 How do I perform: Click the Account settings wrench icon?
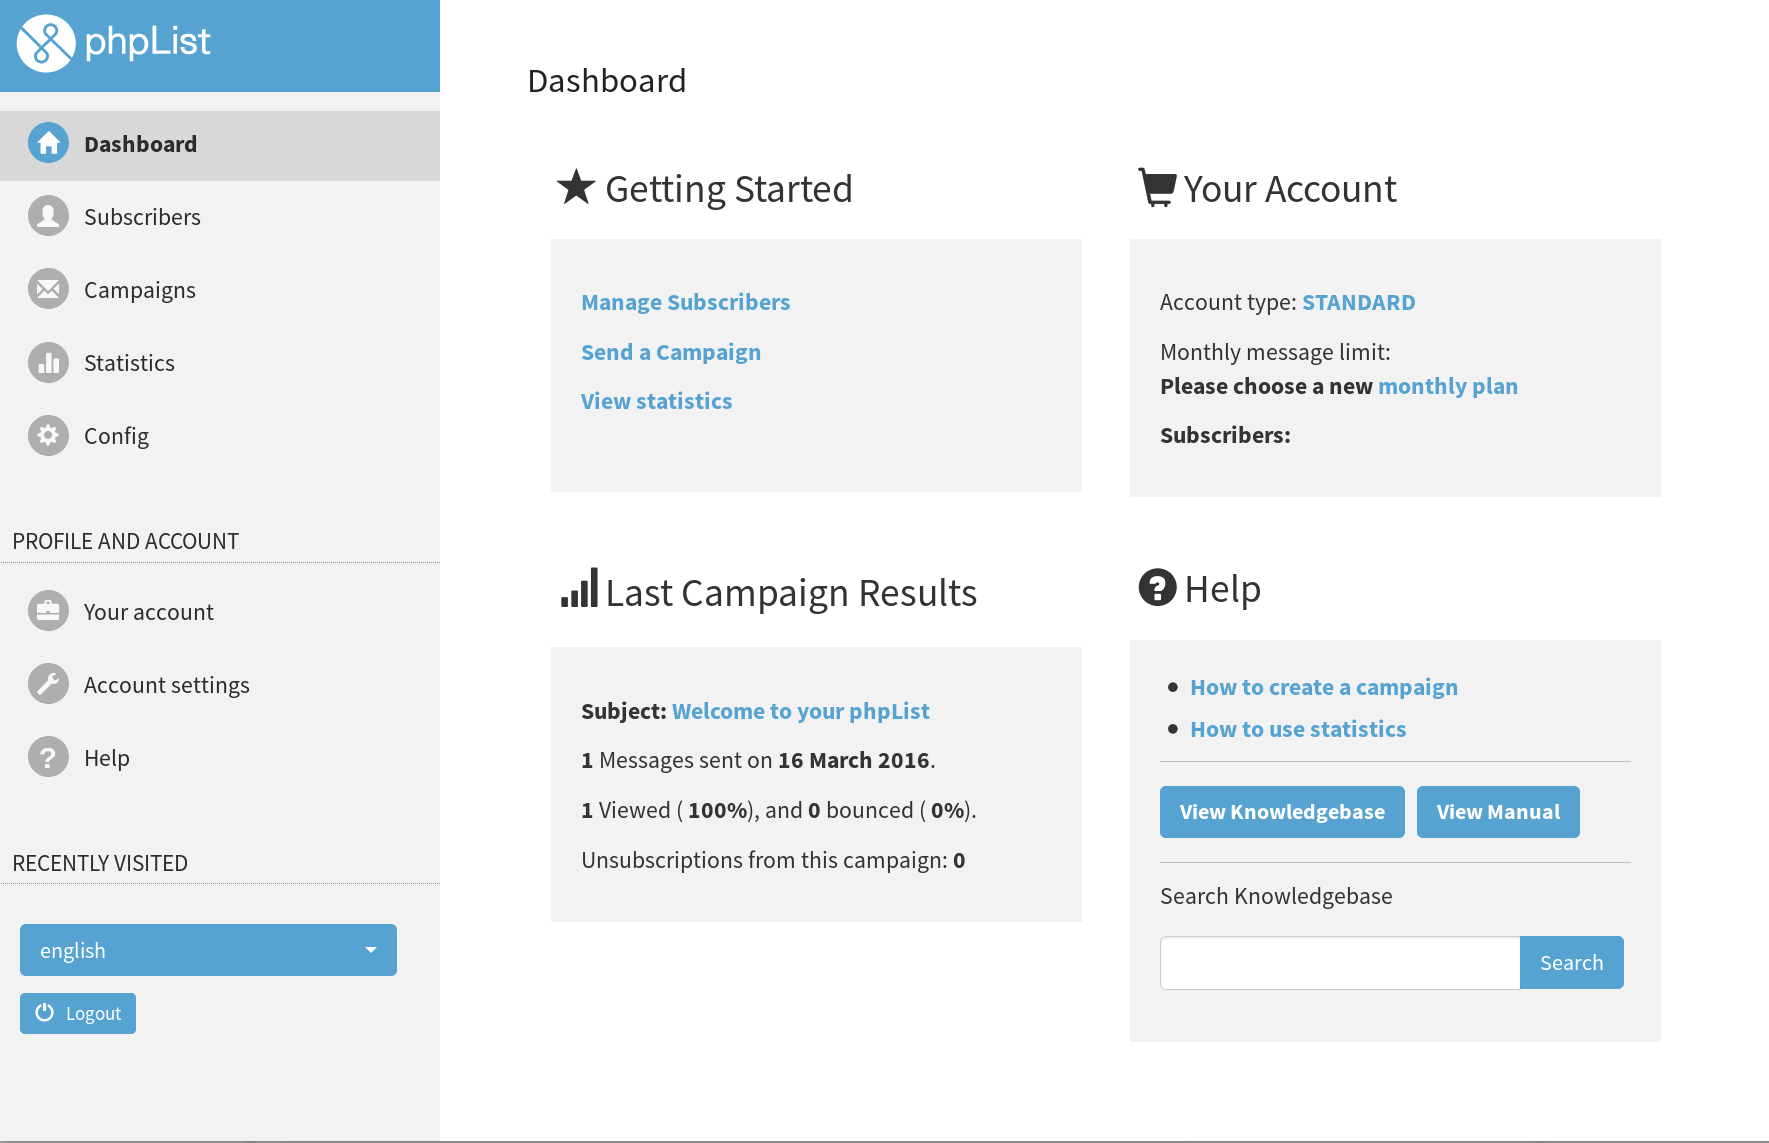[47, 684]
